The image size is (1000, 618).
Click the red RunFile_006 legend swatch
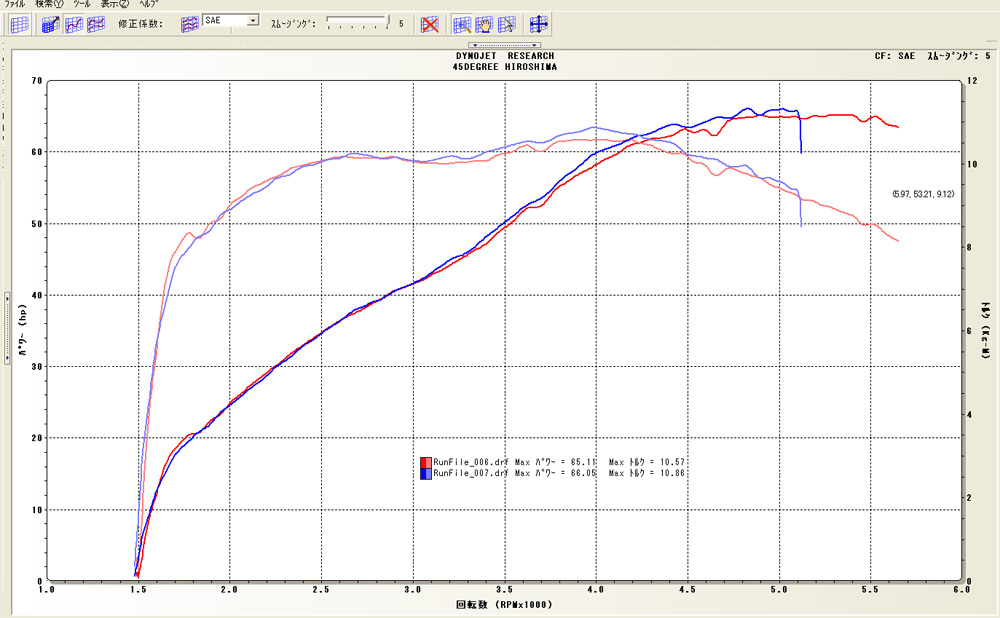426,461
